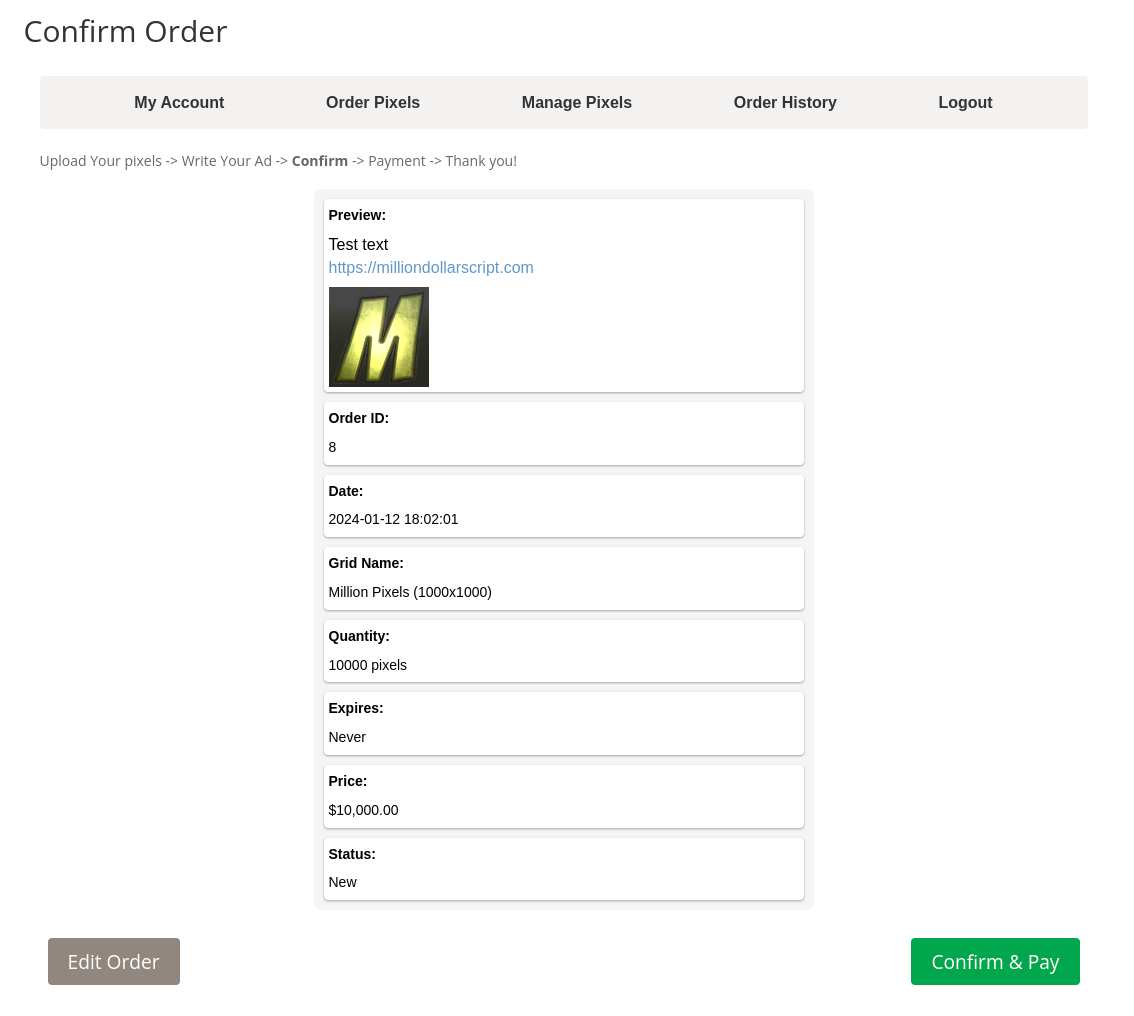
Task: Open the My Account menu item
Action: pyautogui.click(x=179, y=102)
